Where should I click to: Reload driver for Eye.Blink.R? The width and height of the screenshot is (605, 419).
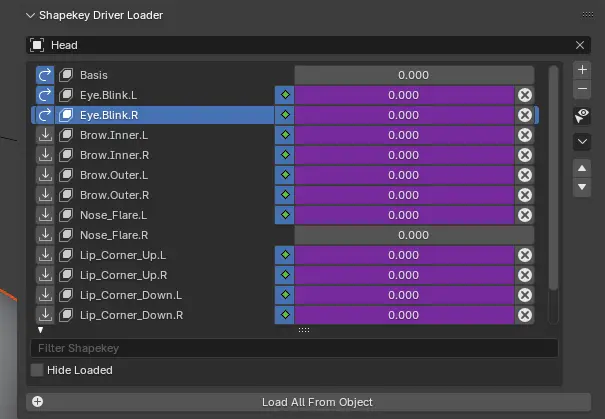click(x=45, y=115)
